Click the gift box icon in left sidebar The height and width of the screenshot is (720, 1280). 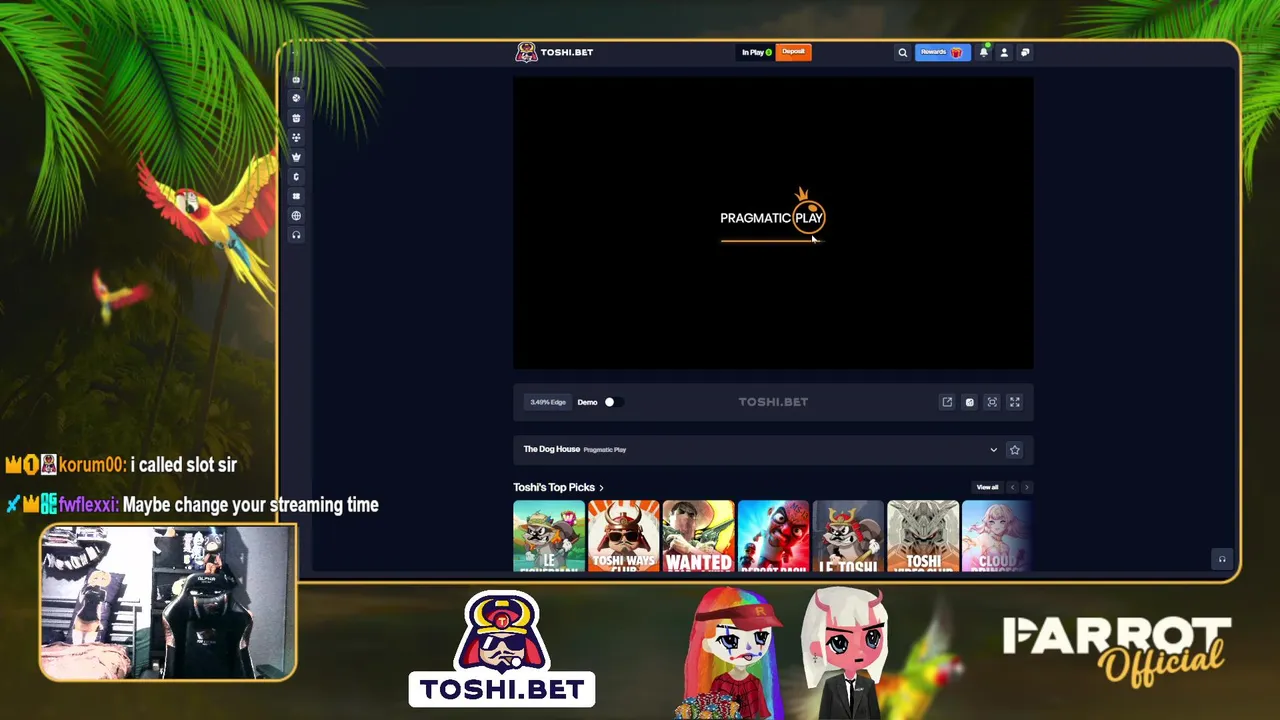[x=296, y=118]
